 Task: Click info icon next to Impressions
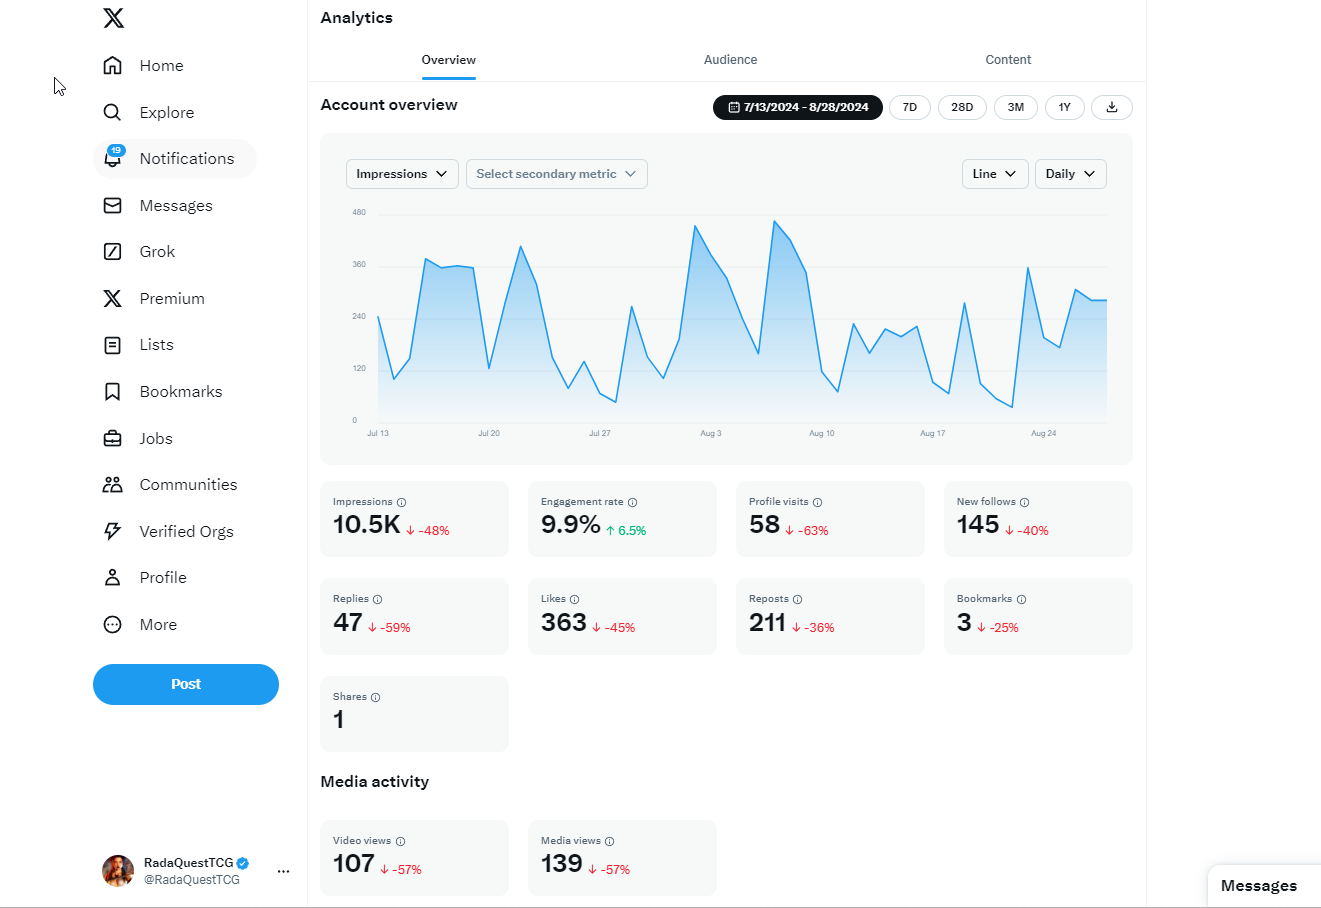pos(402,502)
